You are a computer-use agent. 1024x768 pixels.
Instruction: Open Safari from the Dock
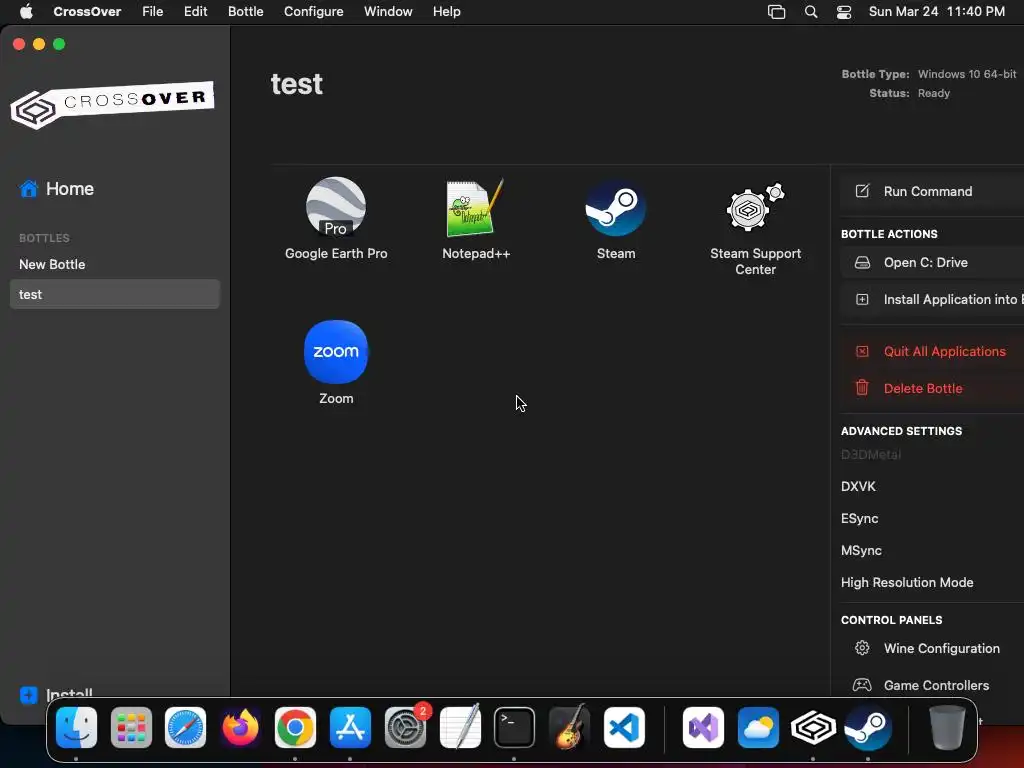tap(185, 728)
